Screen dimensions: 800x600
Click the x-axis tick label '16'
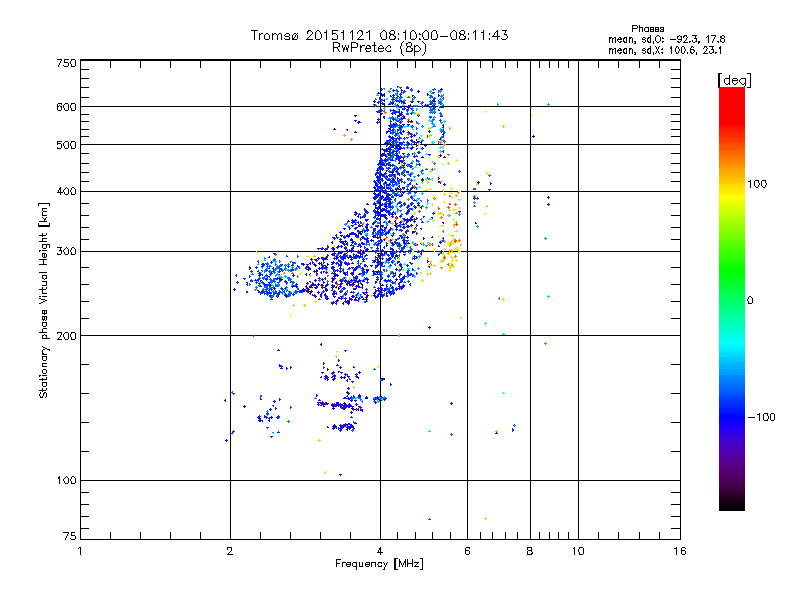point(680,551)
